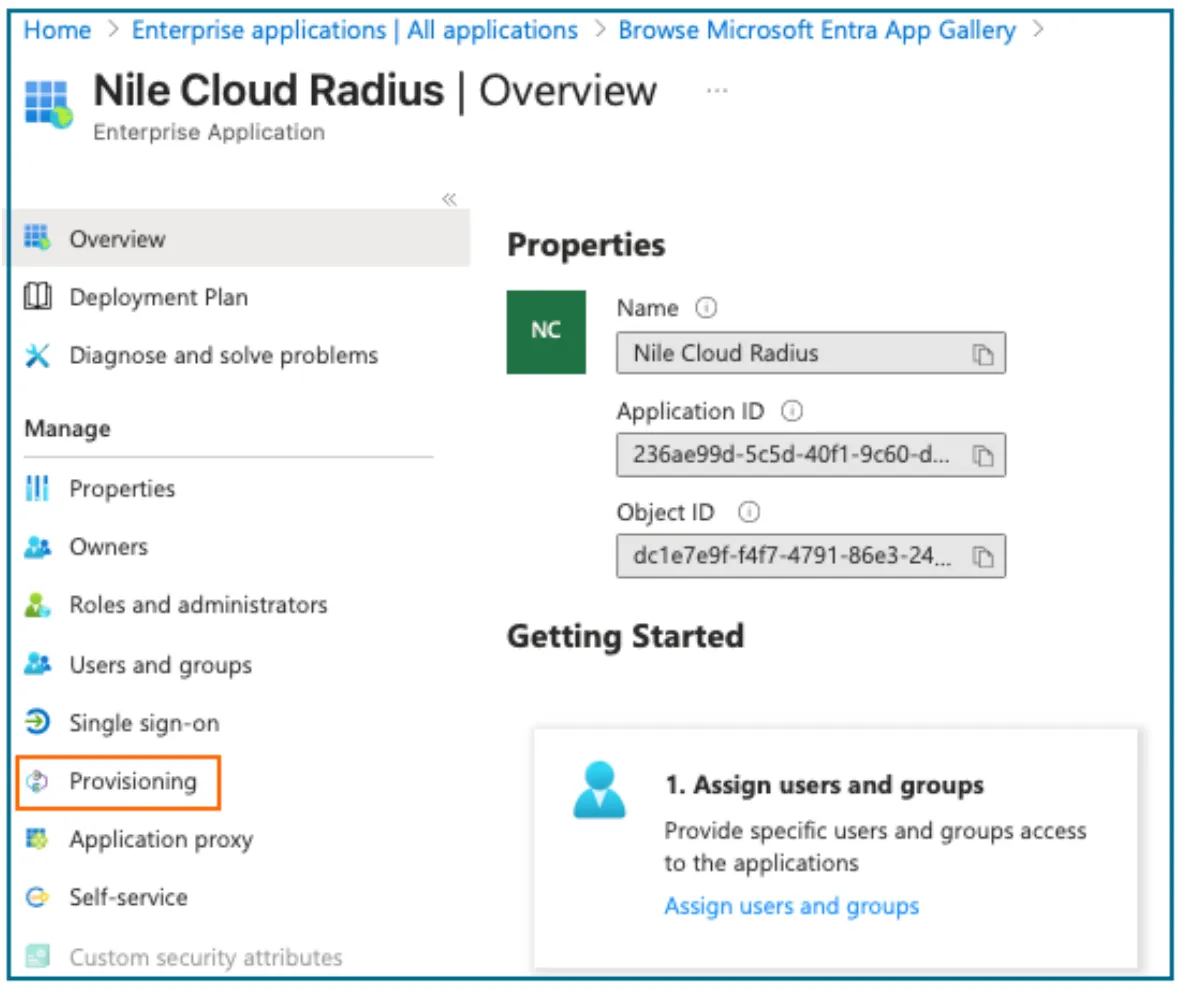This screenshot has width=1182, height=990.
Task: Click the Single sign-on arrow icon
Action: 38,722
